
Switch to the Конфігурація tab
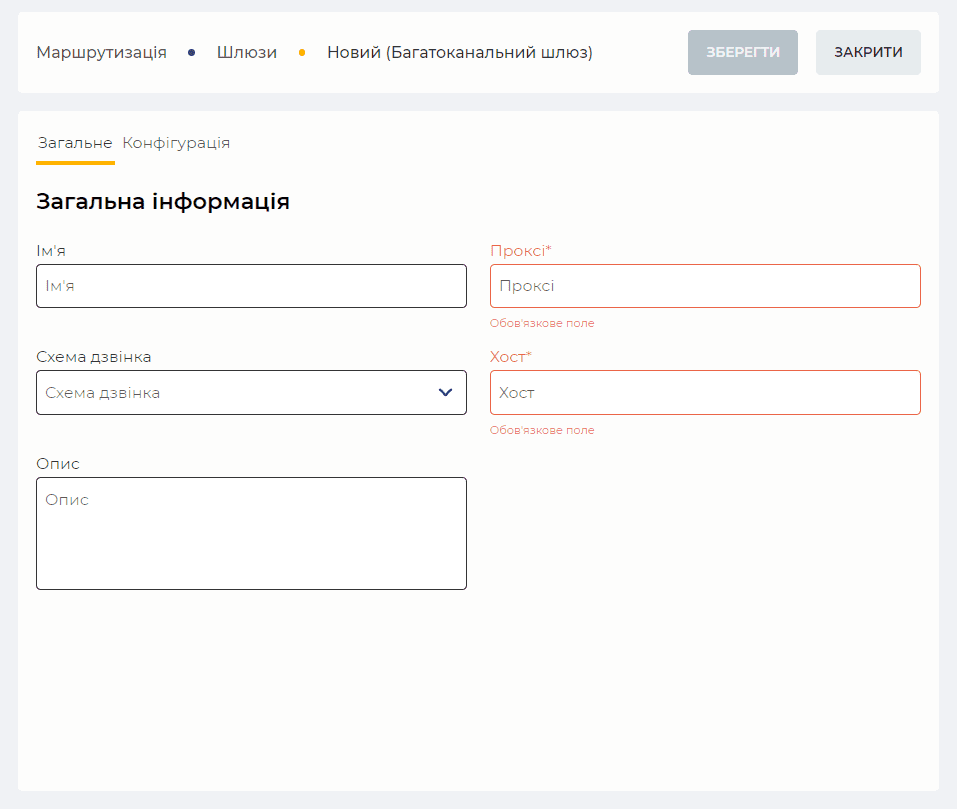click(x=176, y=143)
